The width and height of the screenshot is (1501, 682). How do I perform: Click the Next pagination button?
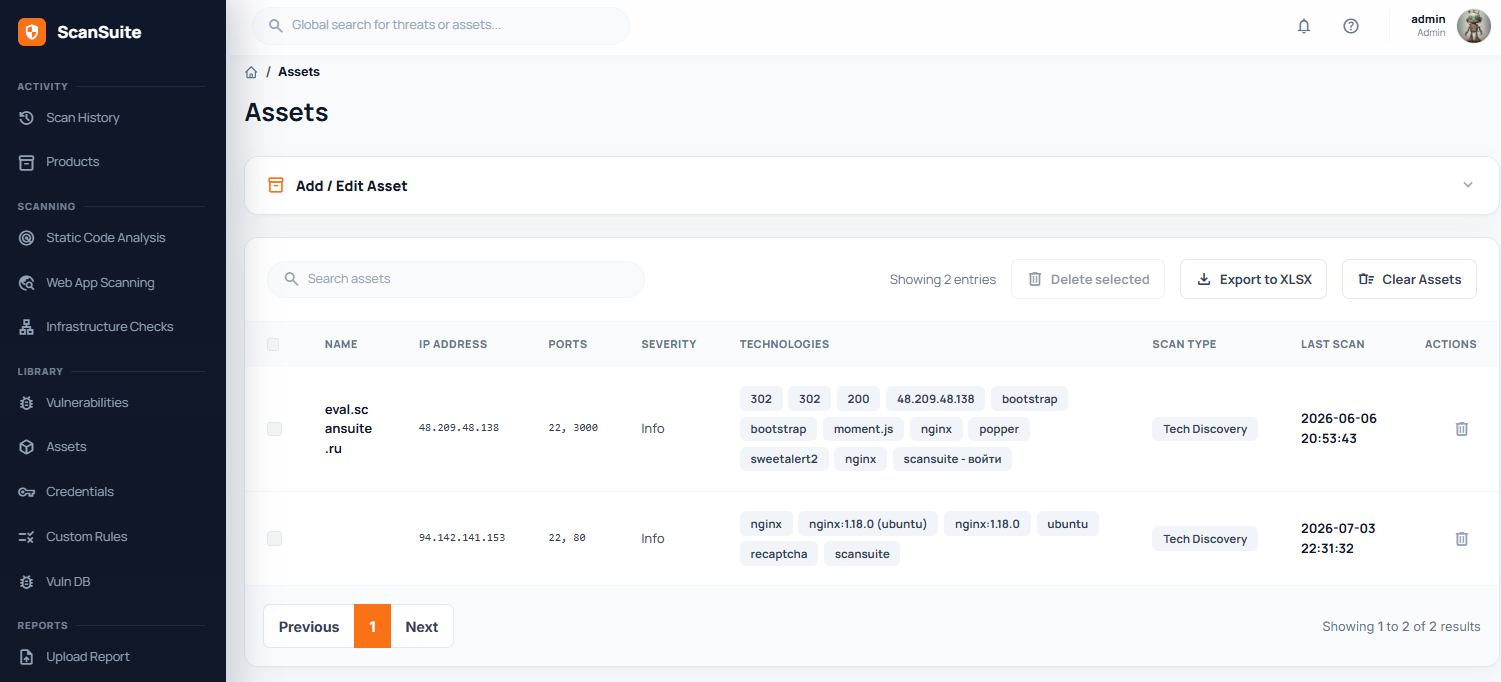[422, 626]
